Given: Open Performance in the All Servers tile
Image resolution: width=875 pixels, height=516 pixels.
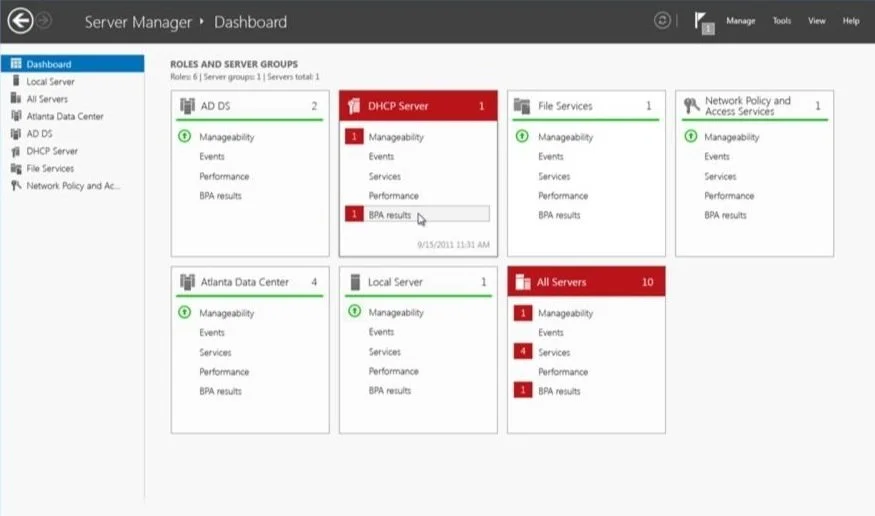Looking at the screenshot, I should click(563, 372).
